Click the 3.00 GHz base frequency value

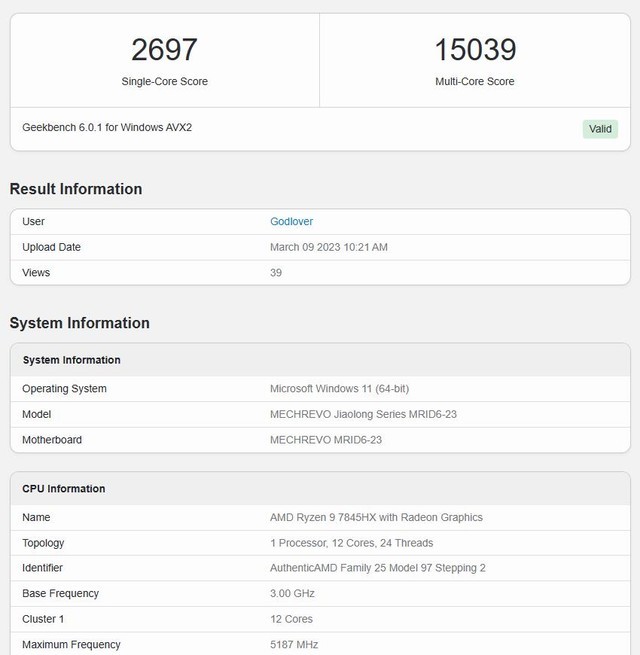(292, 594)
